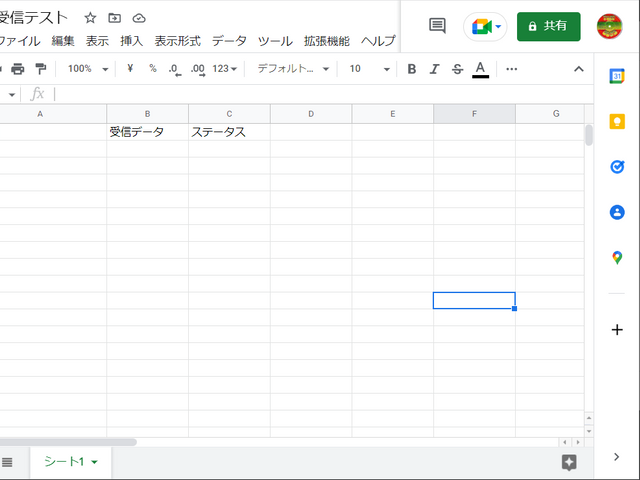This screenshot has height=480, width=640.
Task: Open Google Keep in side panel
Action: pyautogui.click(x=617, y=122)
